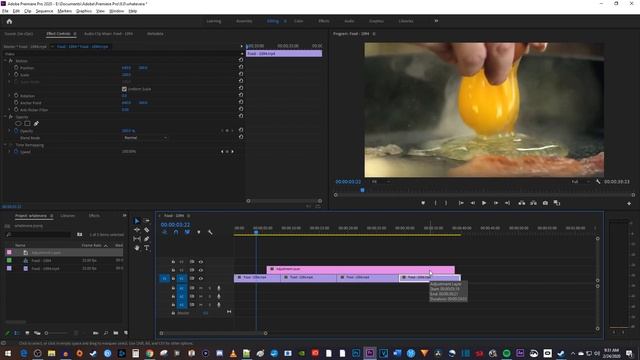Create ellipse mask under Opacity
This screenshot has height=360, width=640.
(18, 123)
